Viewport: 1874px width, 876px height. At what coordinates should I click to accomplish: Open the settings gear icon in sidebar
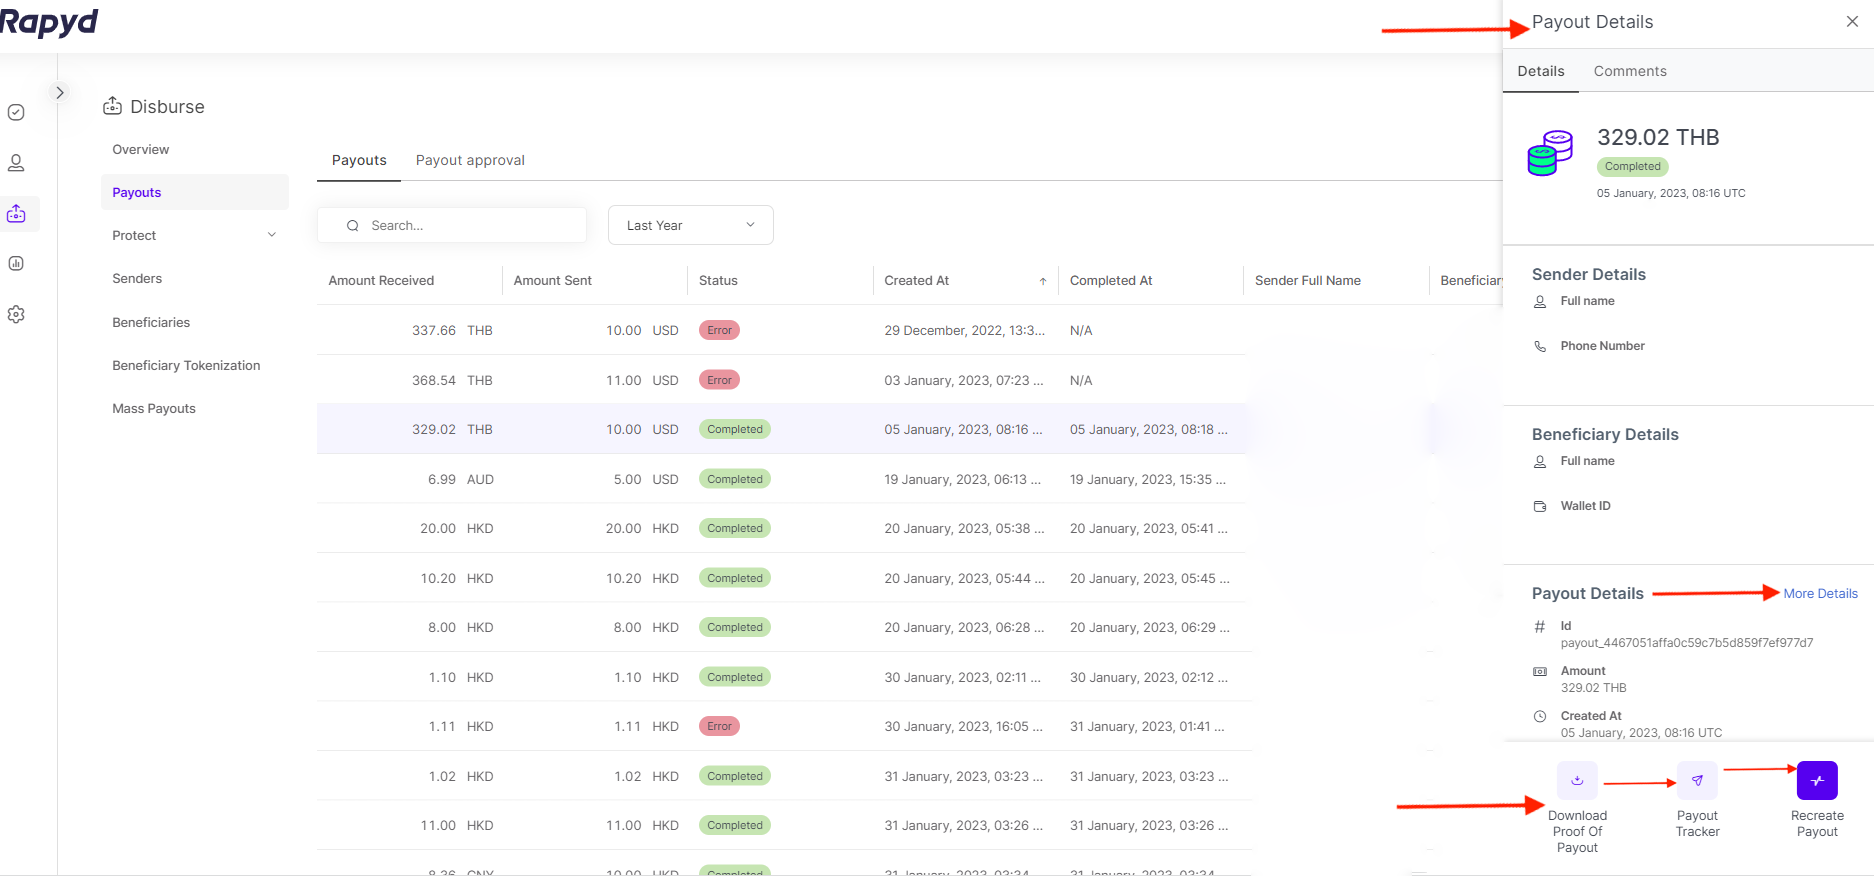pos(17,315)
